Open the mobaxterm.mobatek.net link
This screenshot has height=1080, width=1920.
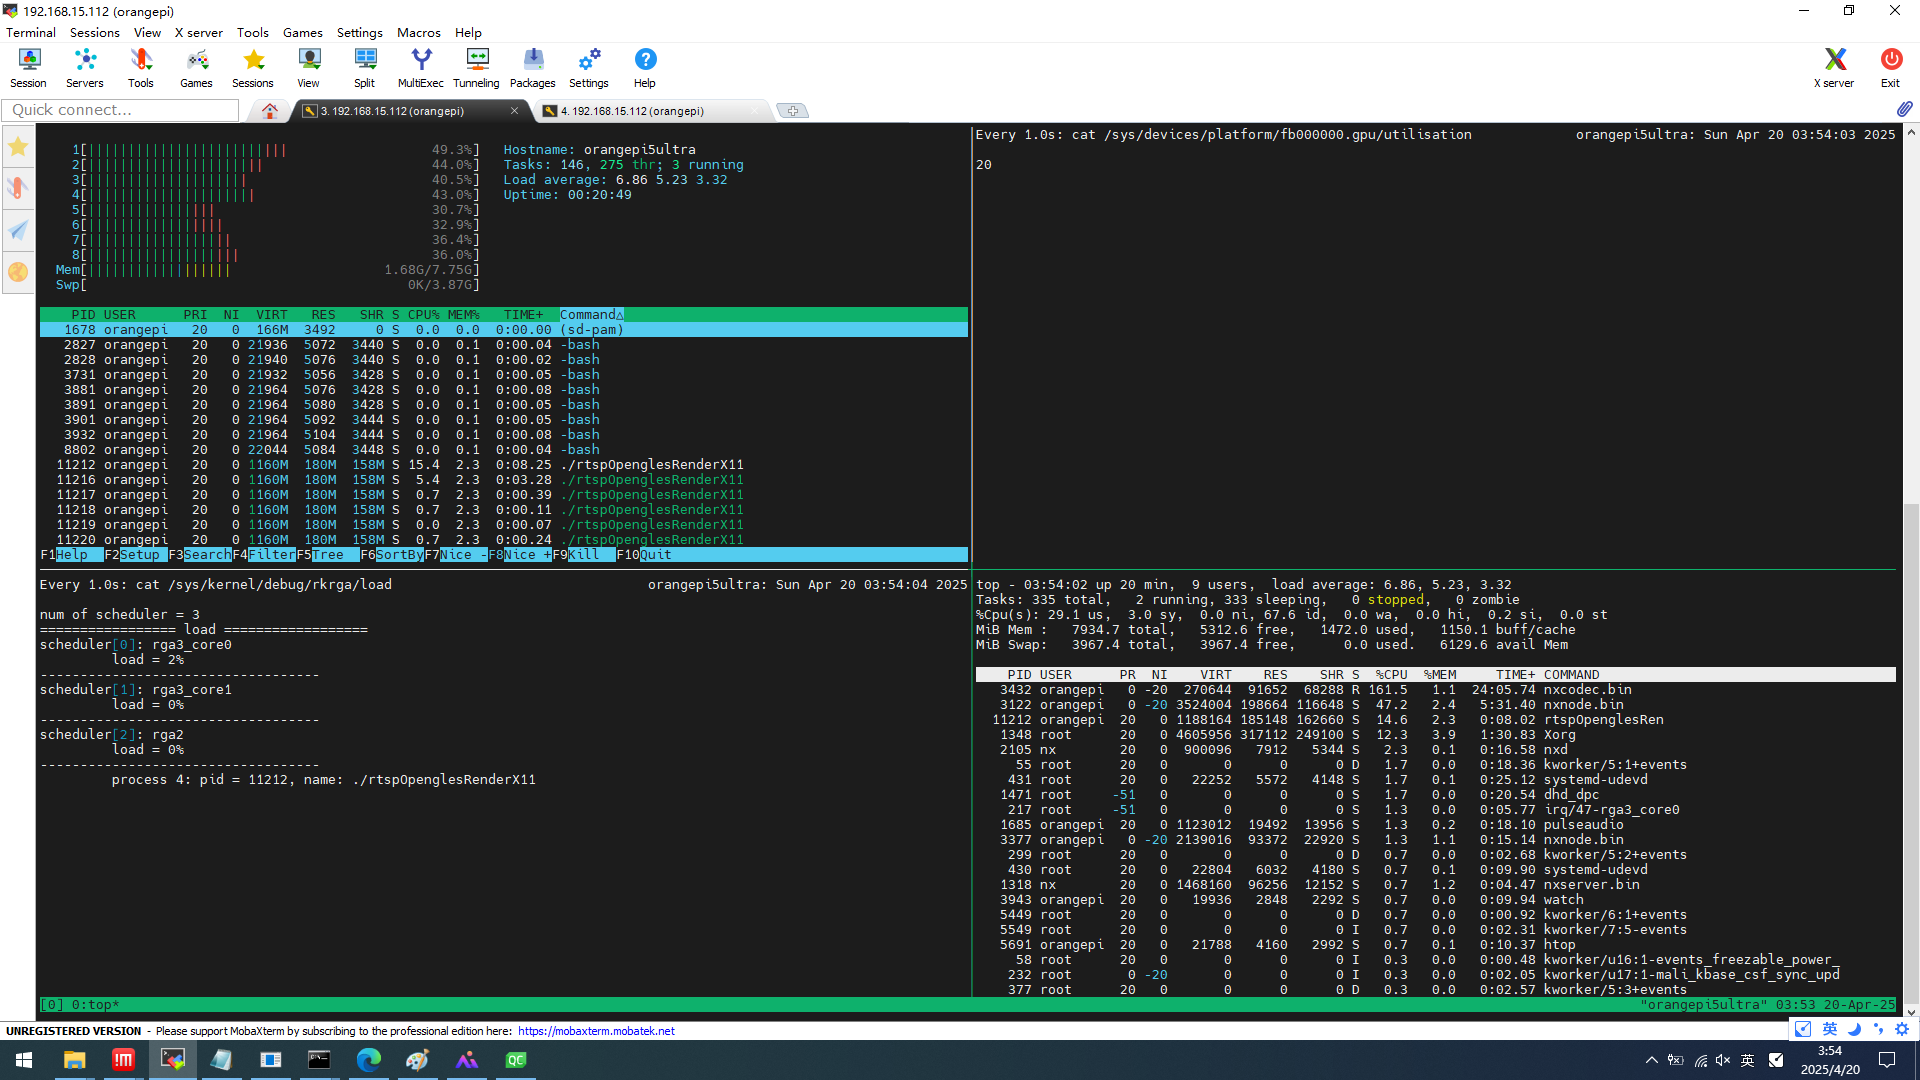tap(596, 1031)
